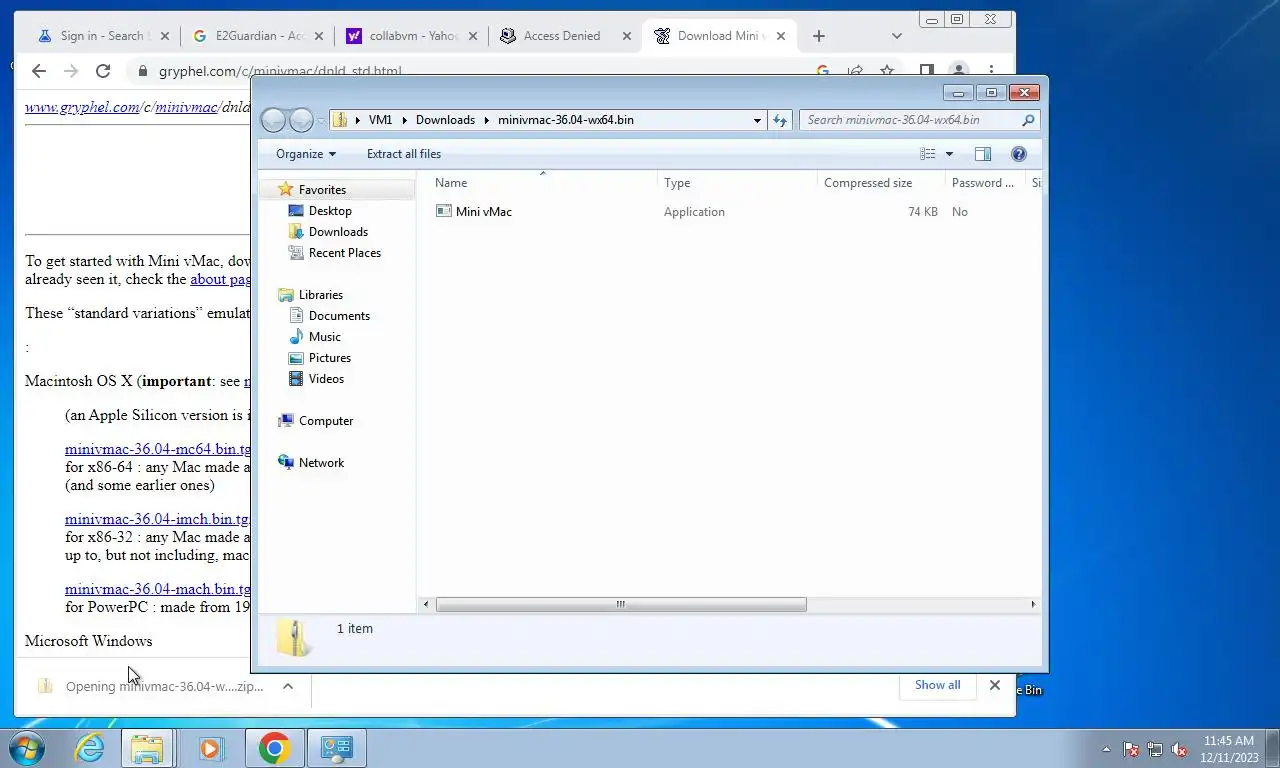Screen dimensions: 1280x768
Task: Open Desktop in the Favorites list
Action: 330,211
